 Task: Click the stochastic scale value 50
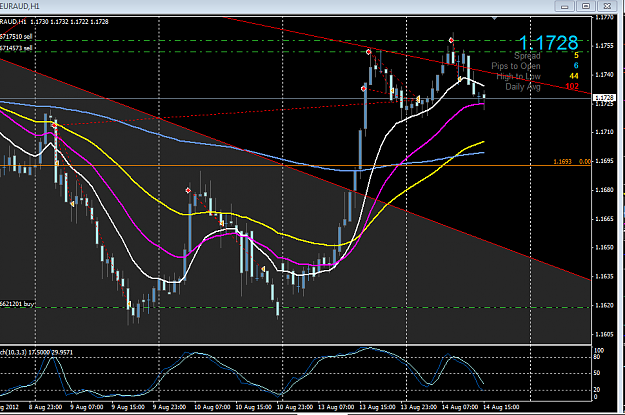coord(597,373)
